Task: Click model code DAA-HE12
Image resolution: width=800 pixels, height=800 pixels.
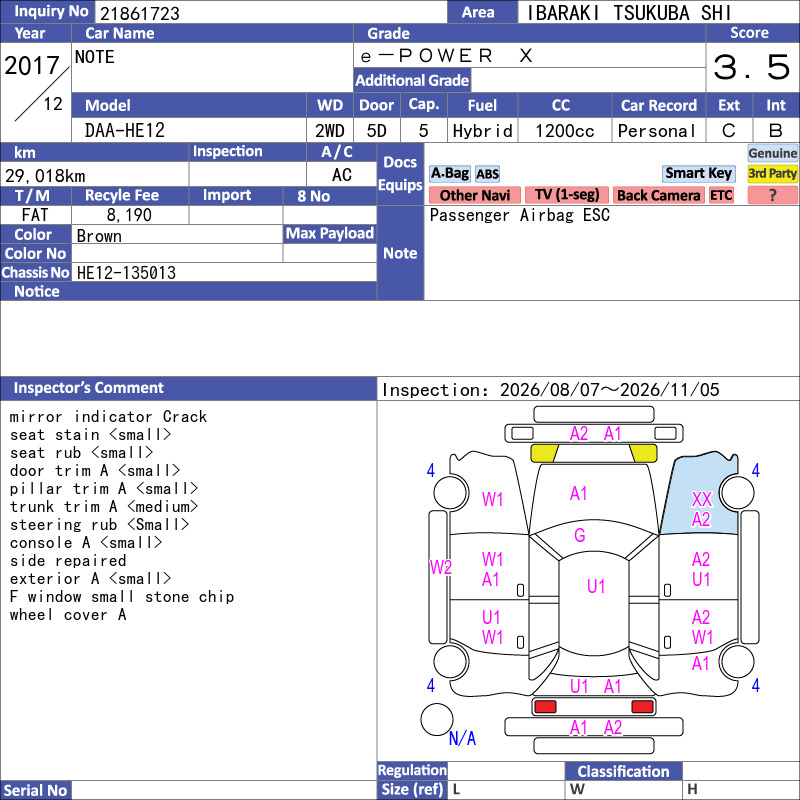Action: tap(125, 131)
